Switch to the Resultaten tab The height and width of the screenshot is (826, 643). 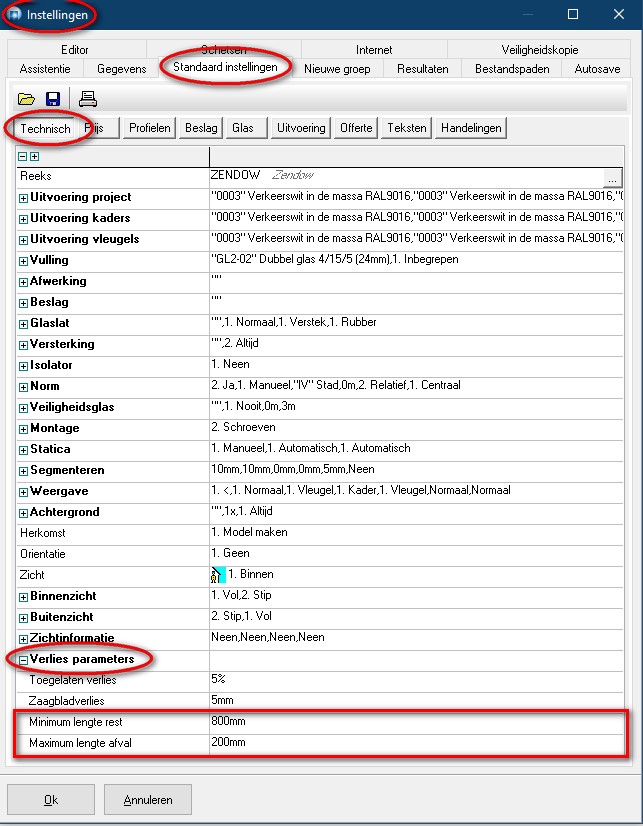pyautogui.click(x=423, y=68)
